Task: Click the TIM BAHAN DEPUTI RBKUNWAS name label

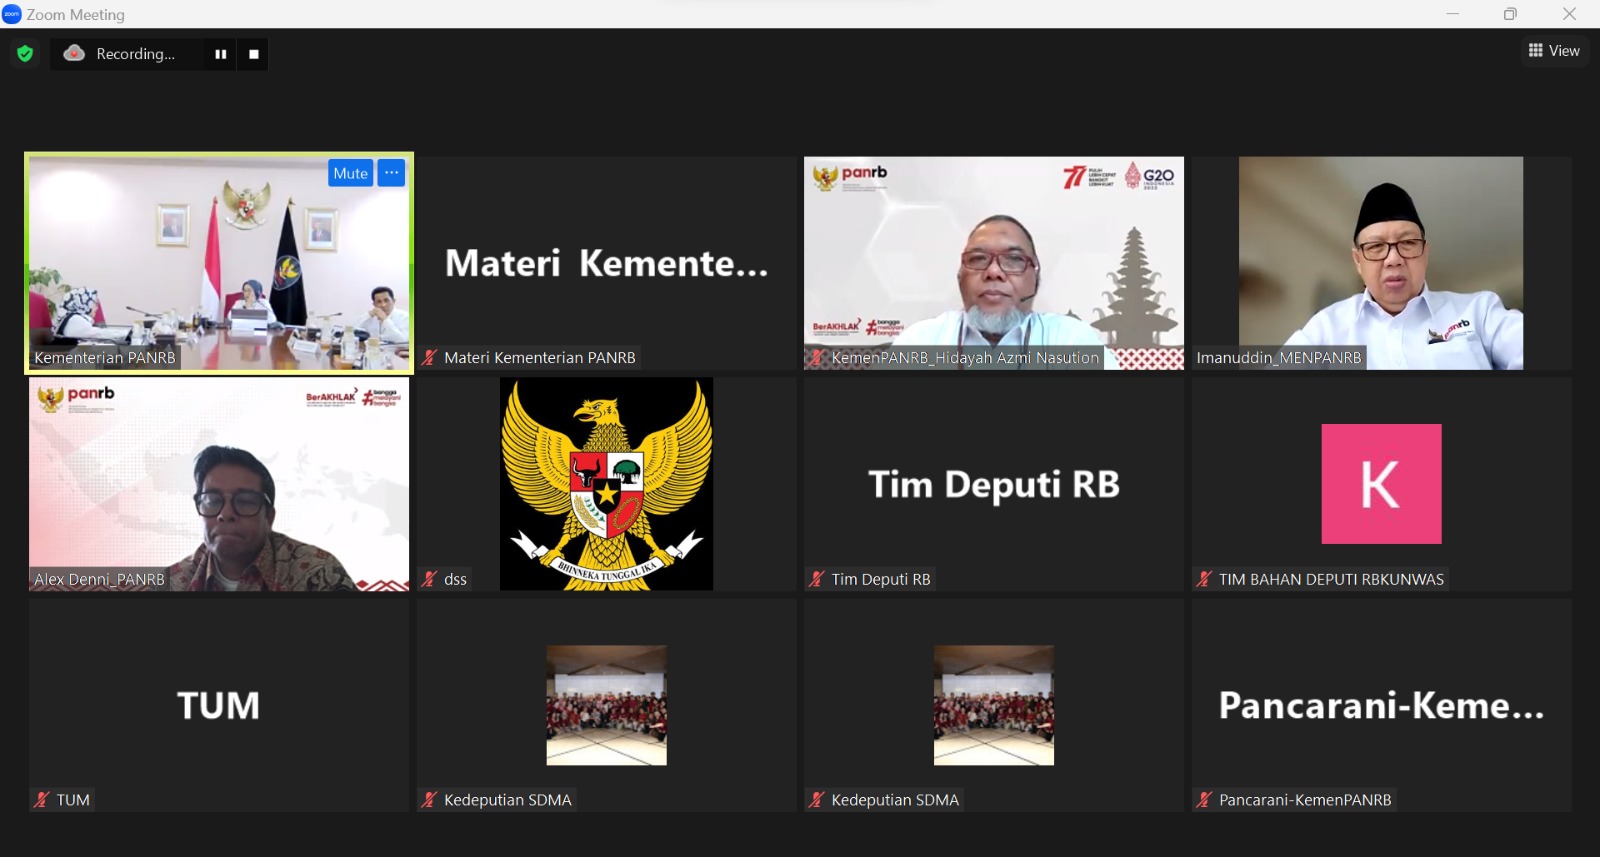Action: tap(1331, 579)
